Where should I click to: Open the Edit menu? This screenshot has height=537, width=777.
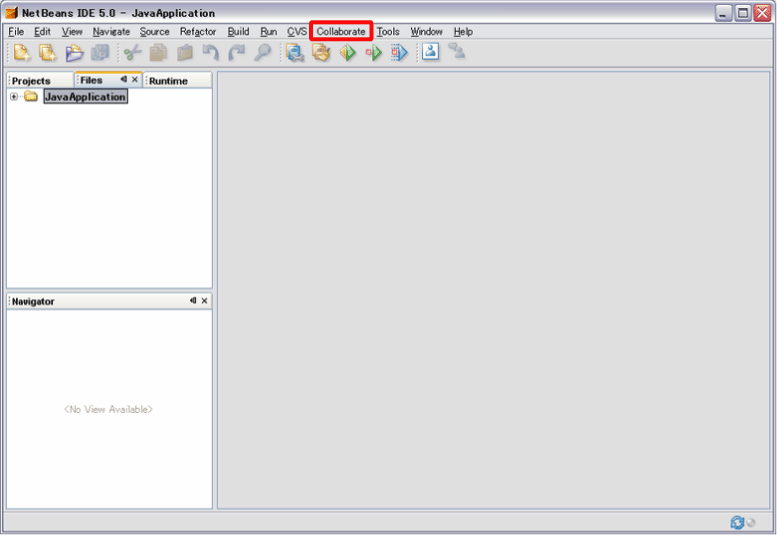[42, 32]
